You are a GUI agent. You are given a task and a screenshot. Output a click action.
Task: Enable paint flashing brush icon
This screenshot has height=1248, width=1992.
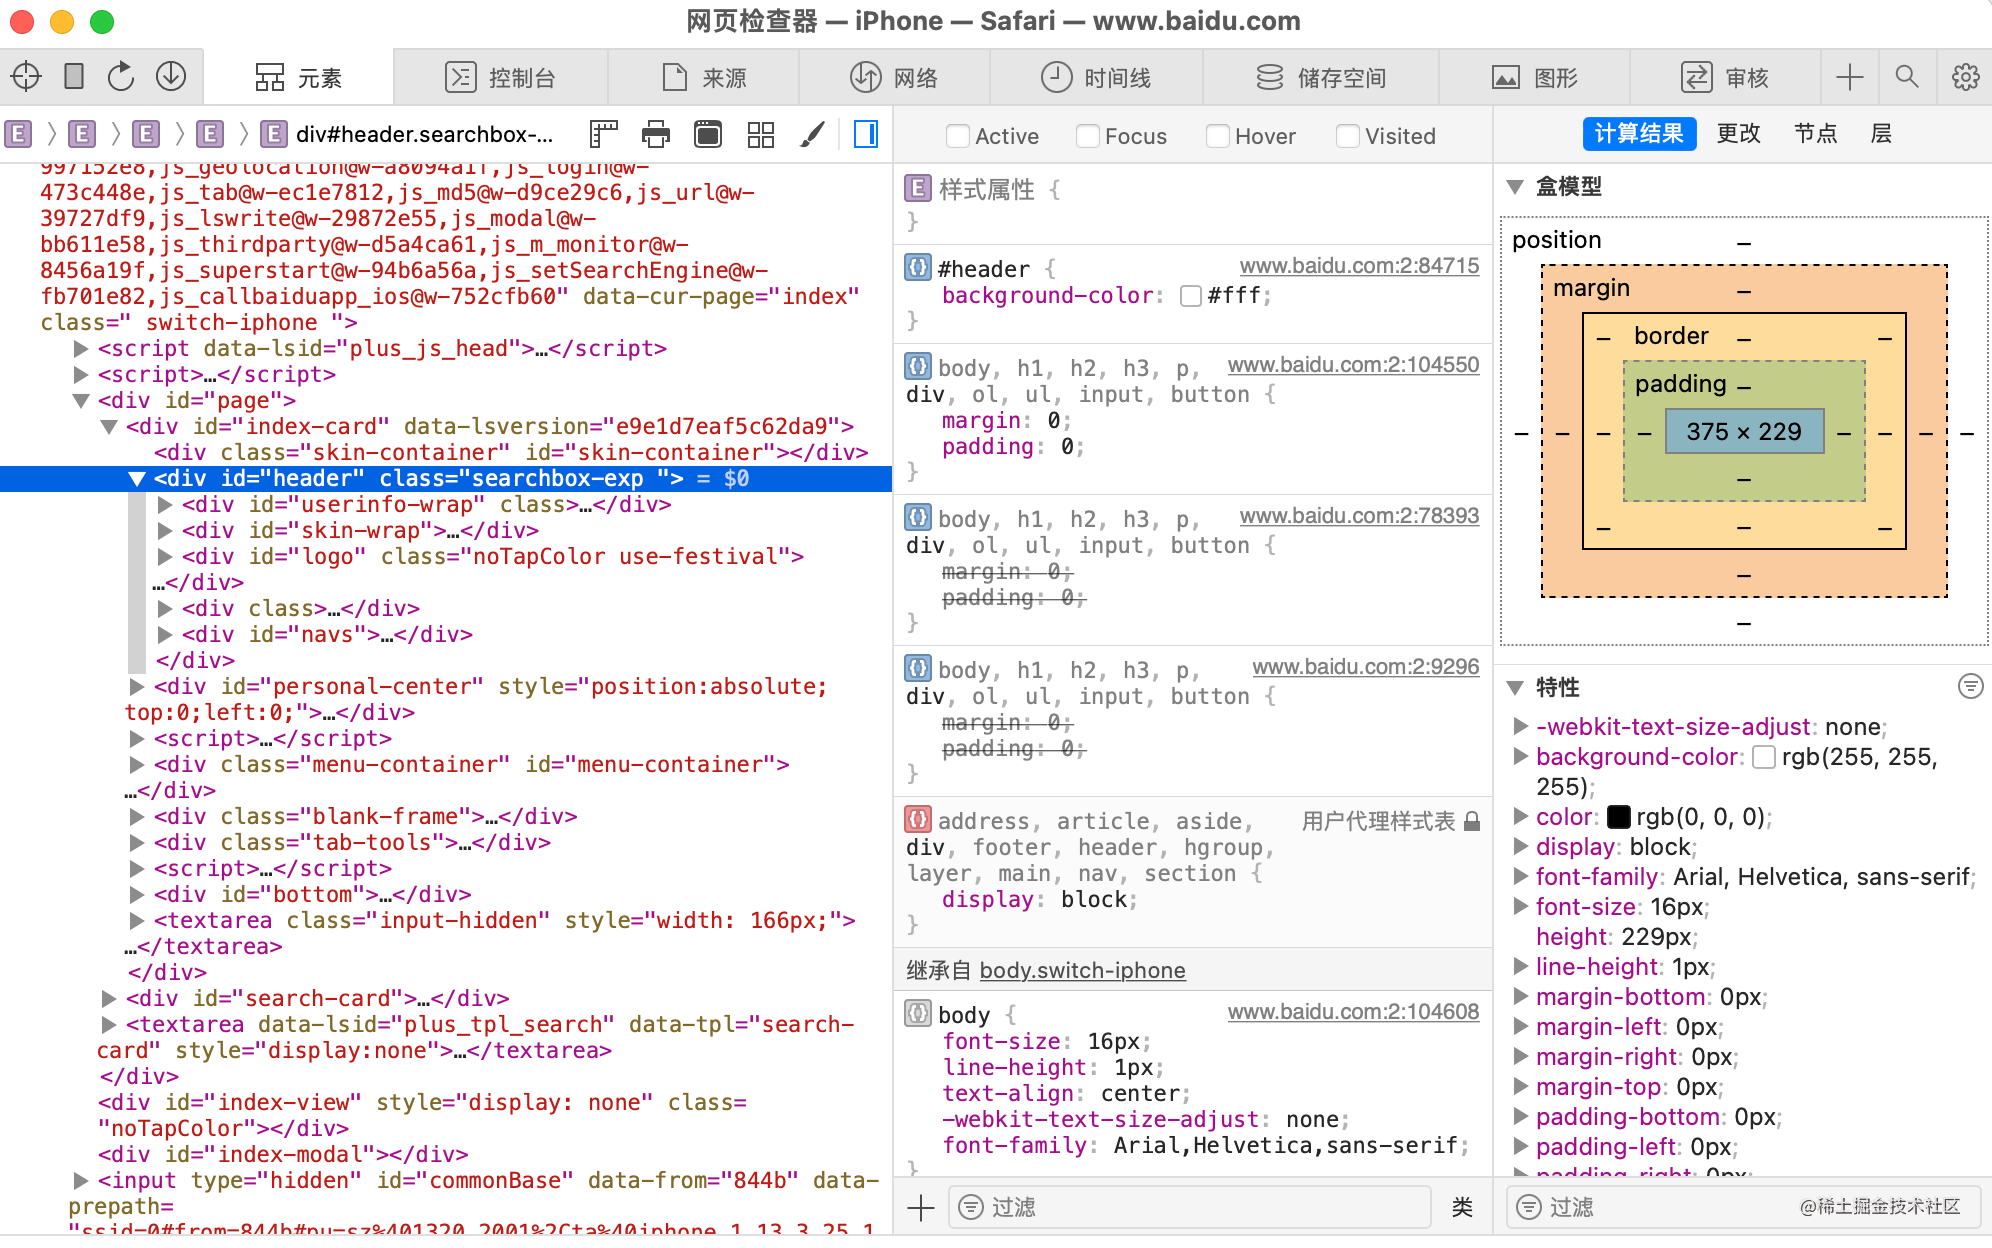(x=813, y=134)
